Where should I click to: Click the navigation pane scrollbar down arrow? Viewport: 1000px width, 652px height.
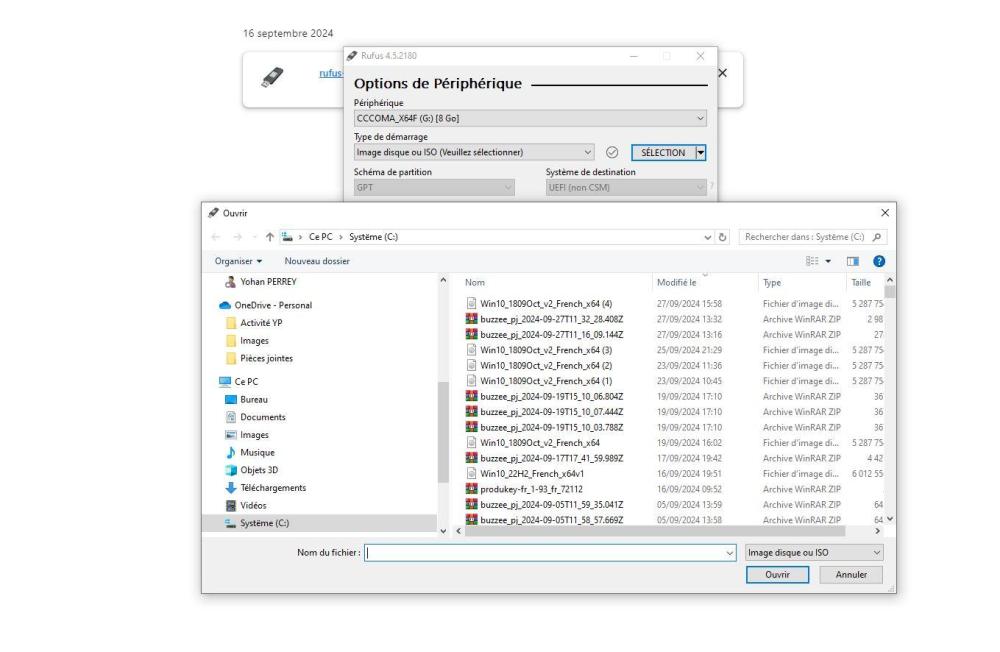pyautogui.click(x=443, y=531)
